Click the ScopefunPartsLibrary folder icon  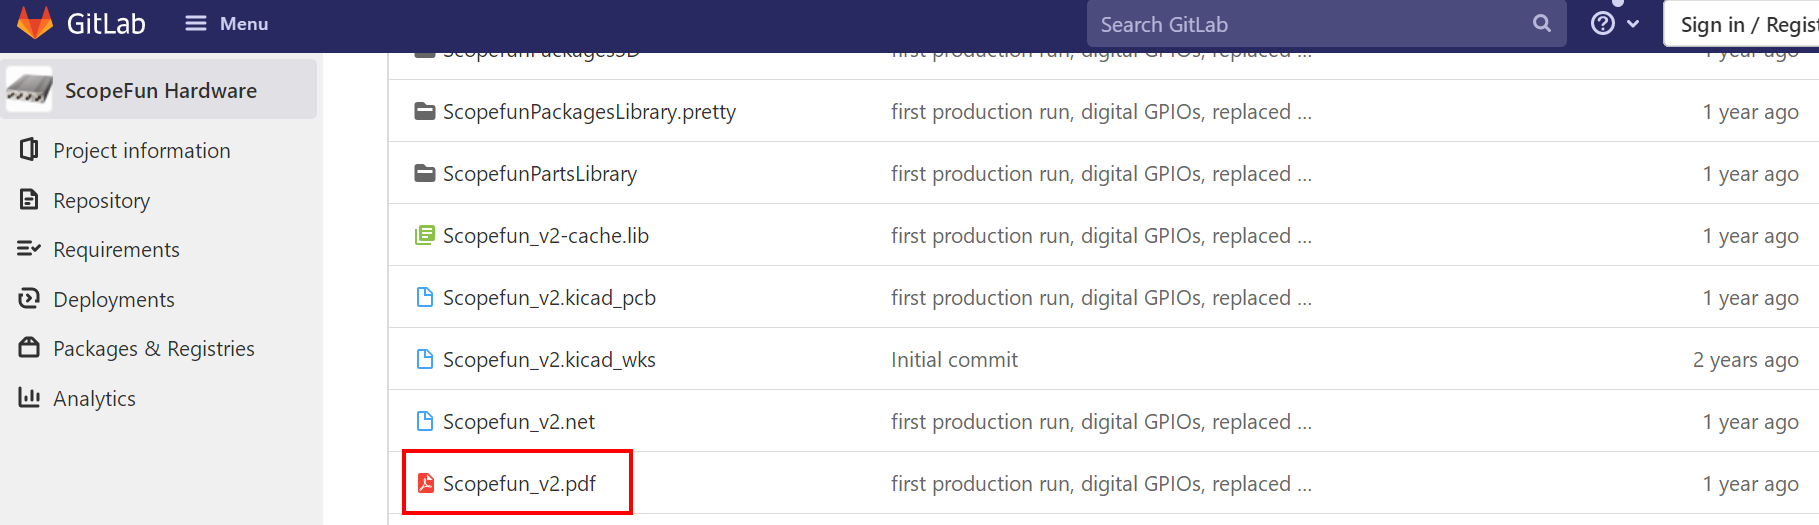pos(425,174)
